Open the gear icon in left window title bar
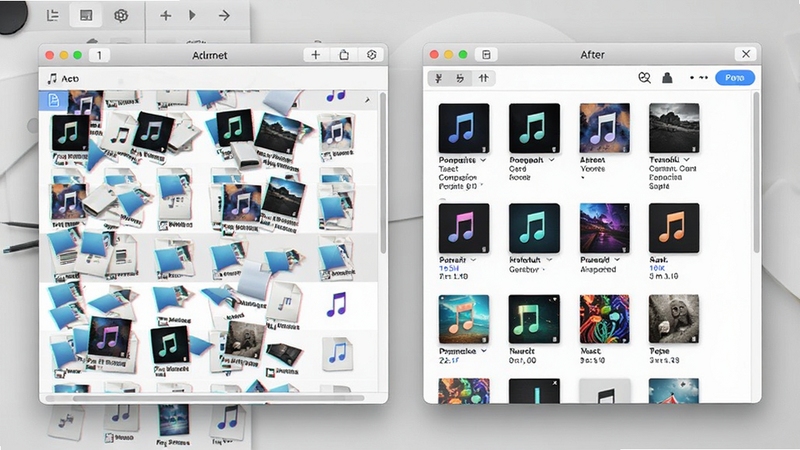The image size is (800, 450). tap(371, 55)
